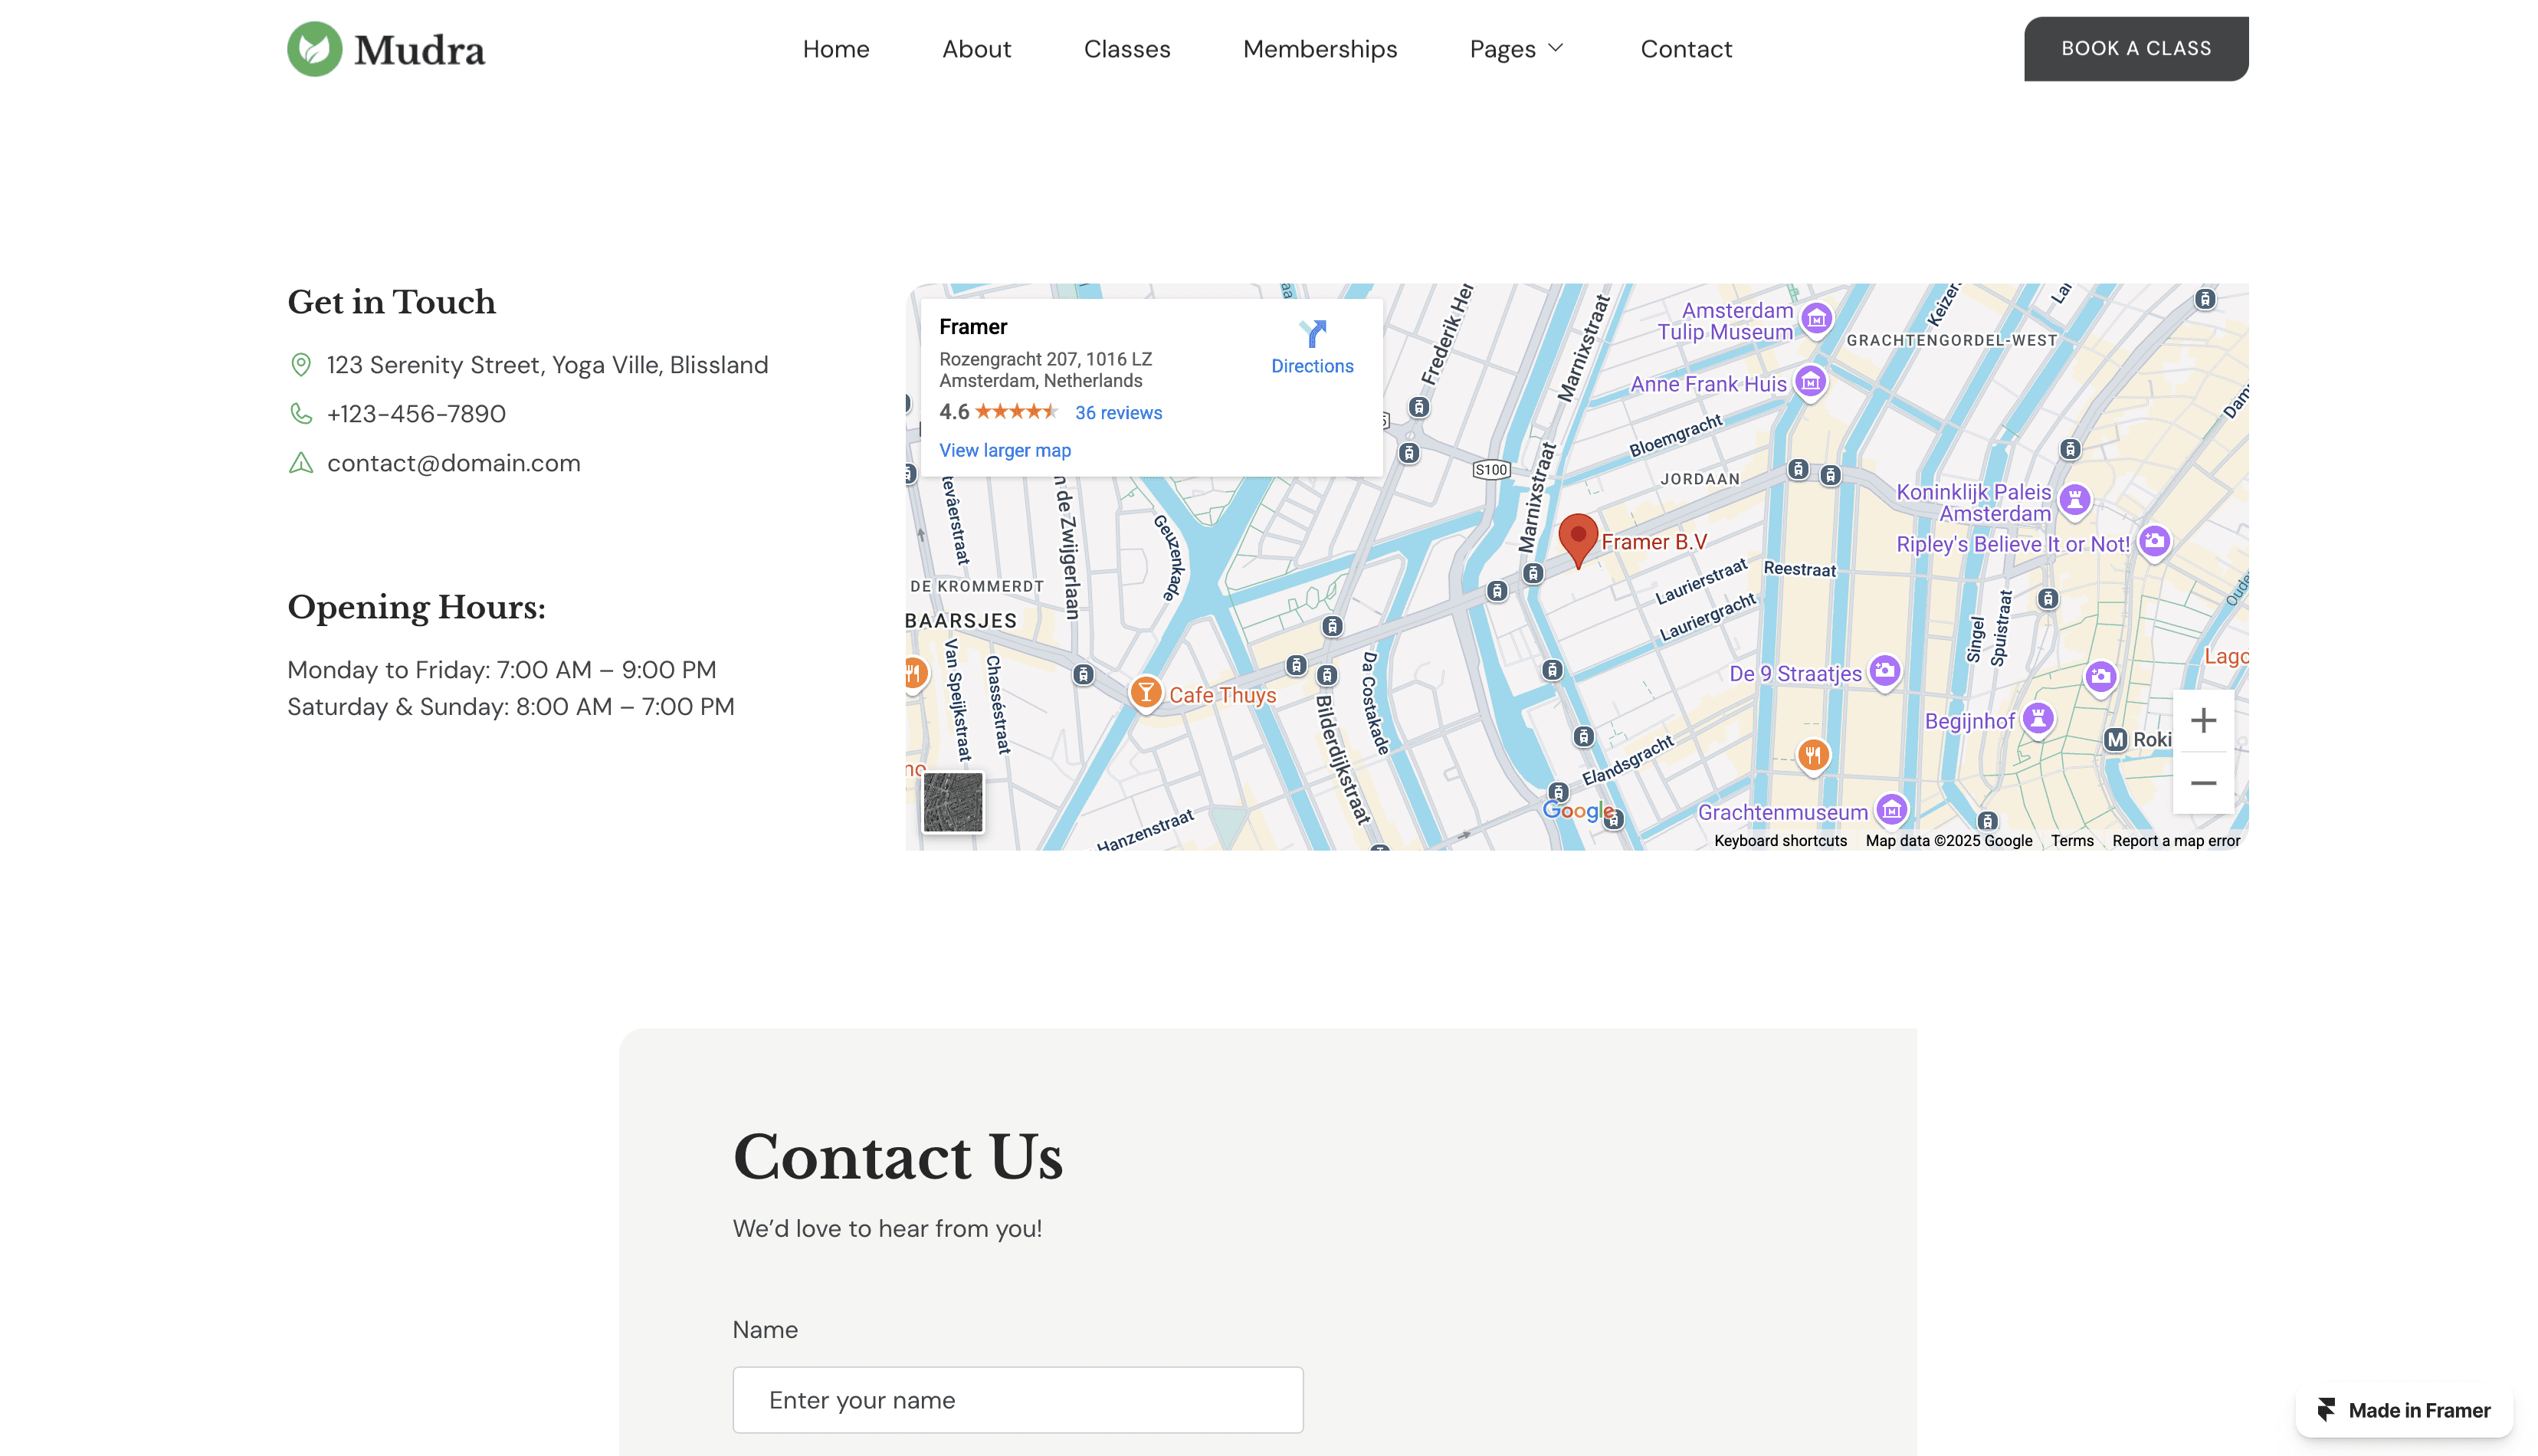Switch to satellite view via the thumbnail
This screenshot has width=2538, height=1456.
952,802
